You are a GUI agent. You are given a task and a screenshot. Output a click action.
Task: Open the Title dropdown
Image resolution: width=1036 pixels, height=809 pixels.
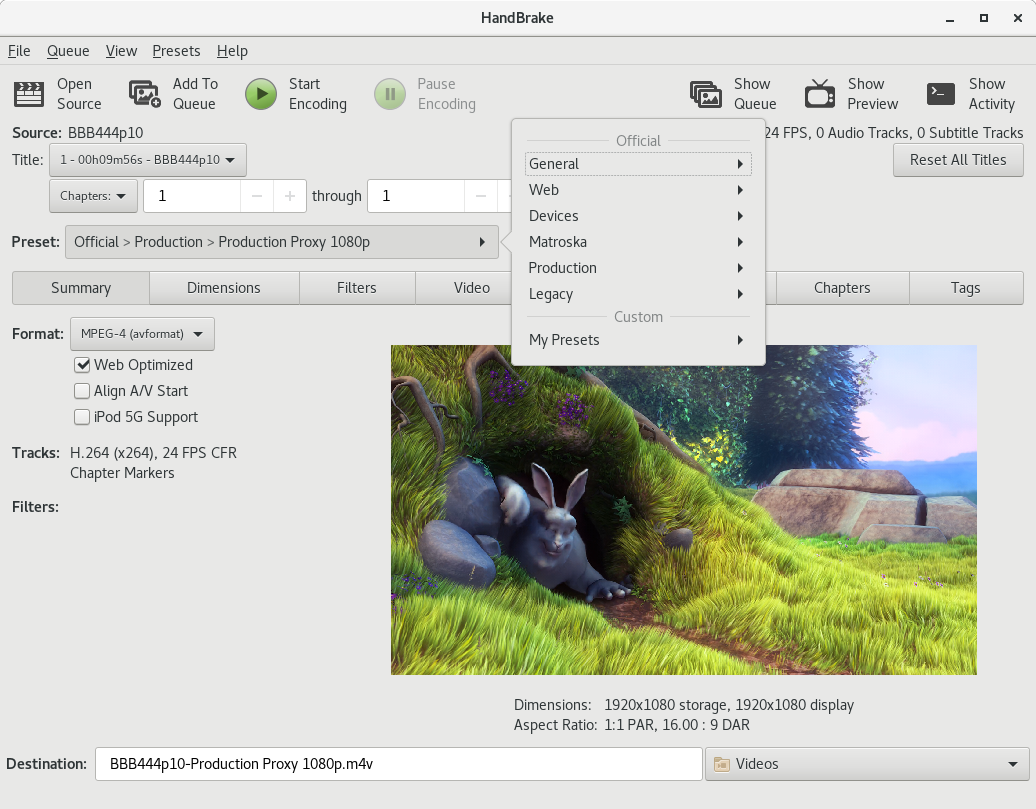click(x=148, y=160)
